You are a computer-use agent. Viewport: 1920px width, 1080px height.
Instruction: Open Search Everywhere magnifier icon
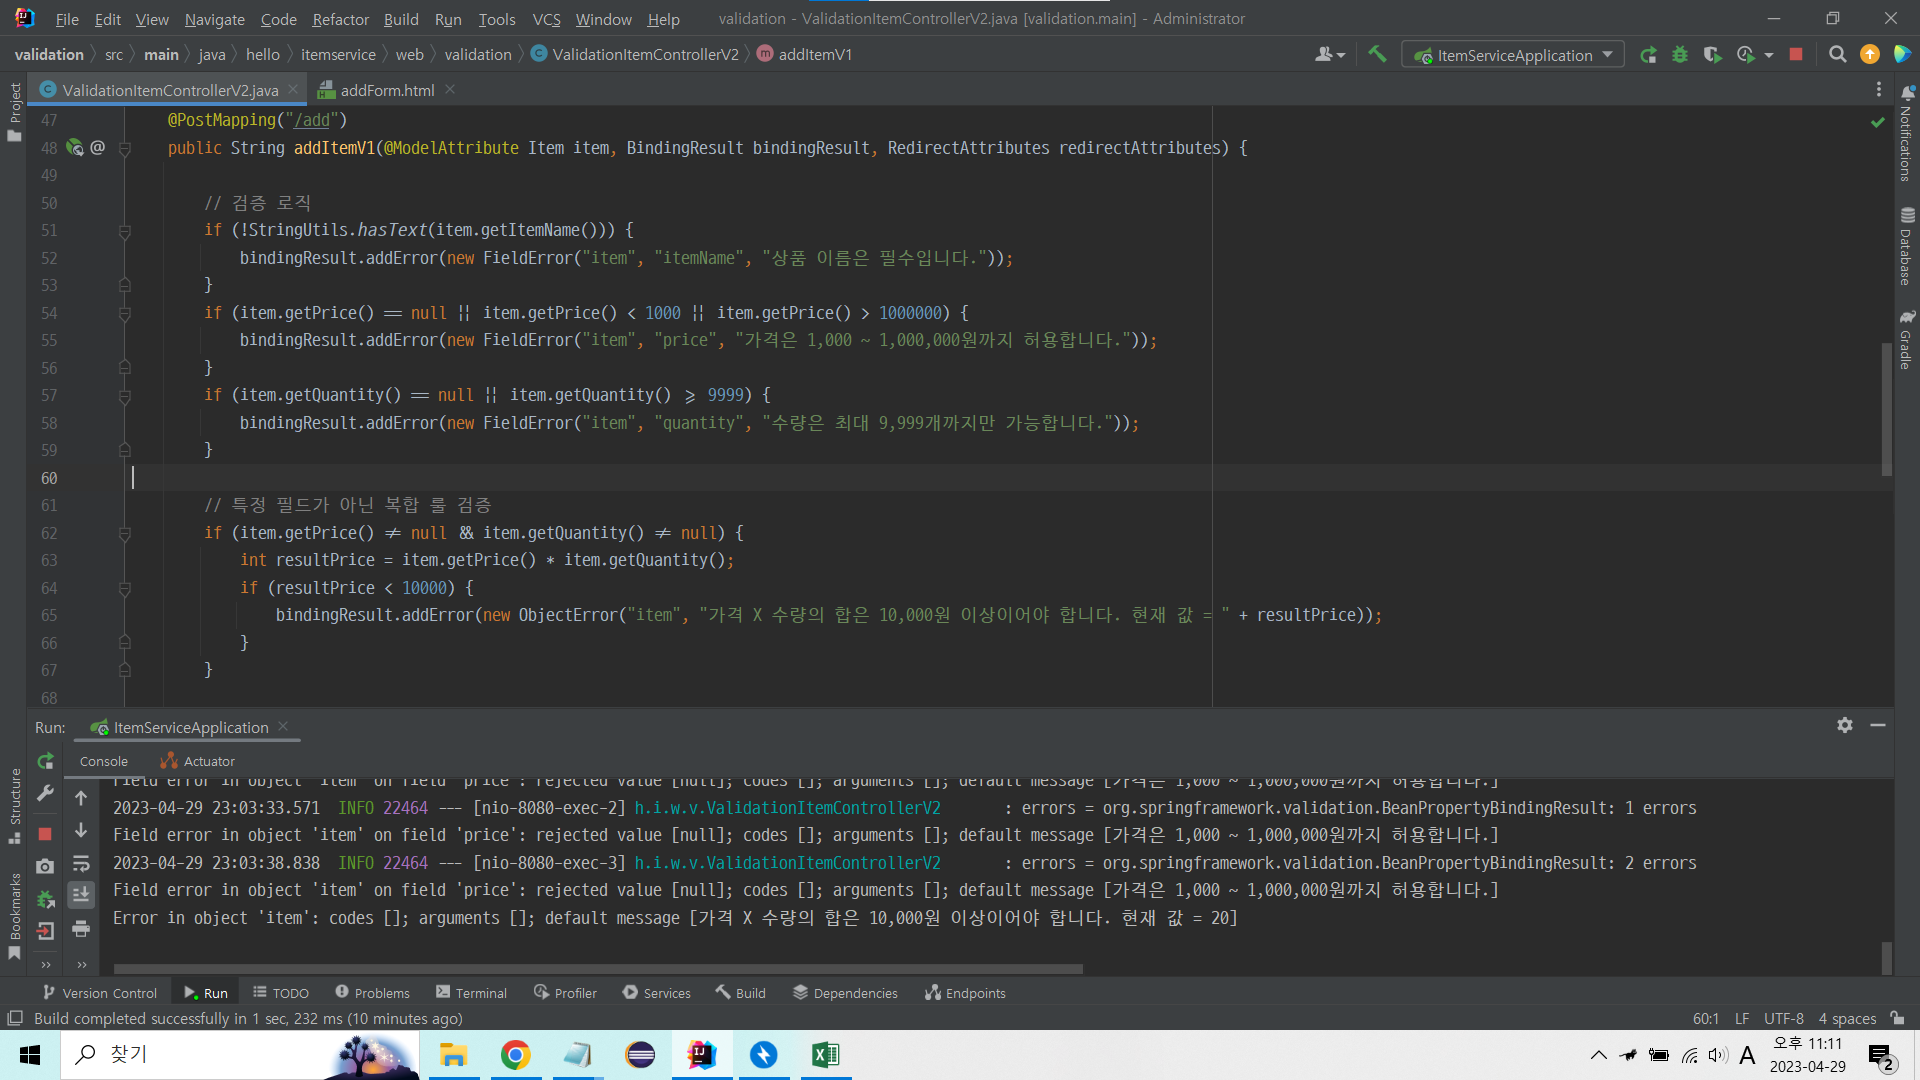pos(1837,55)
